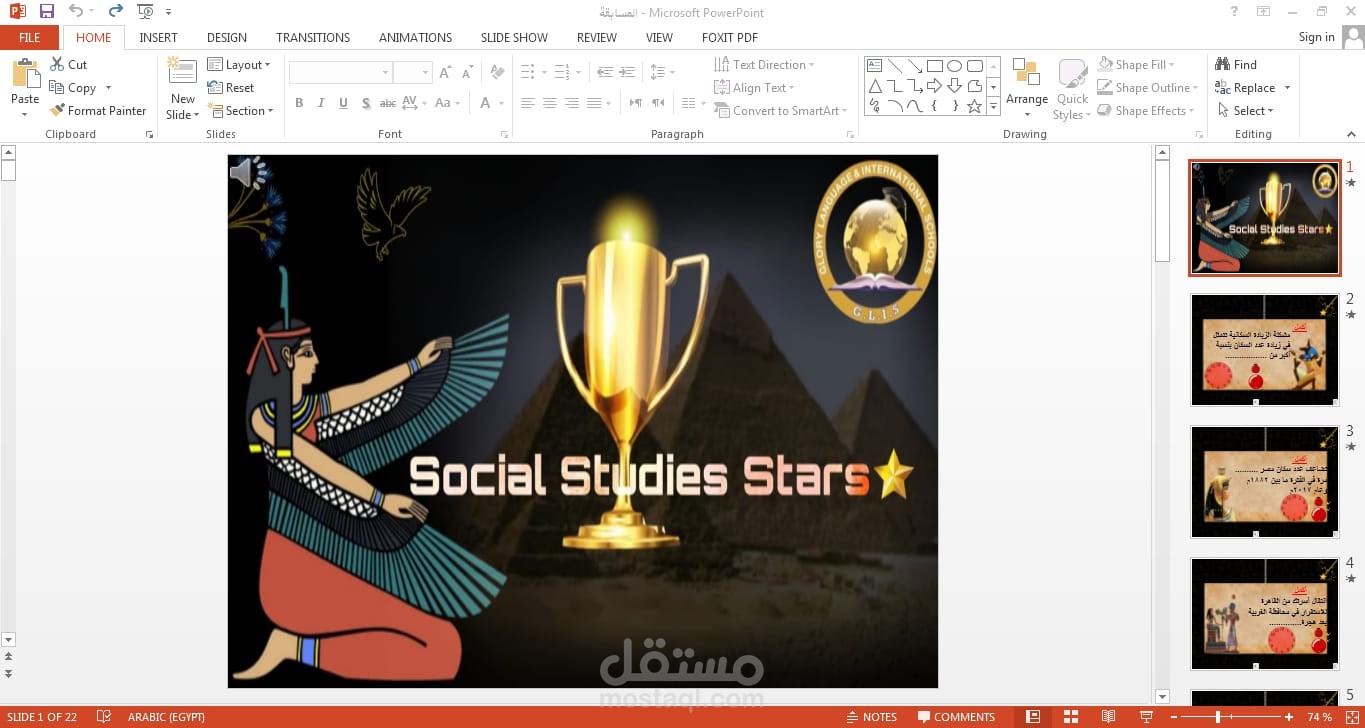Start slide show from beginning icon in quick access
Image resolution: width=1365 pixels, height=728 pixels.
coord(145,12)
